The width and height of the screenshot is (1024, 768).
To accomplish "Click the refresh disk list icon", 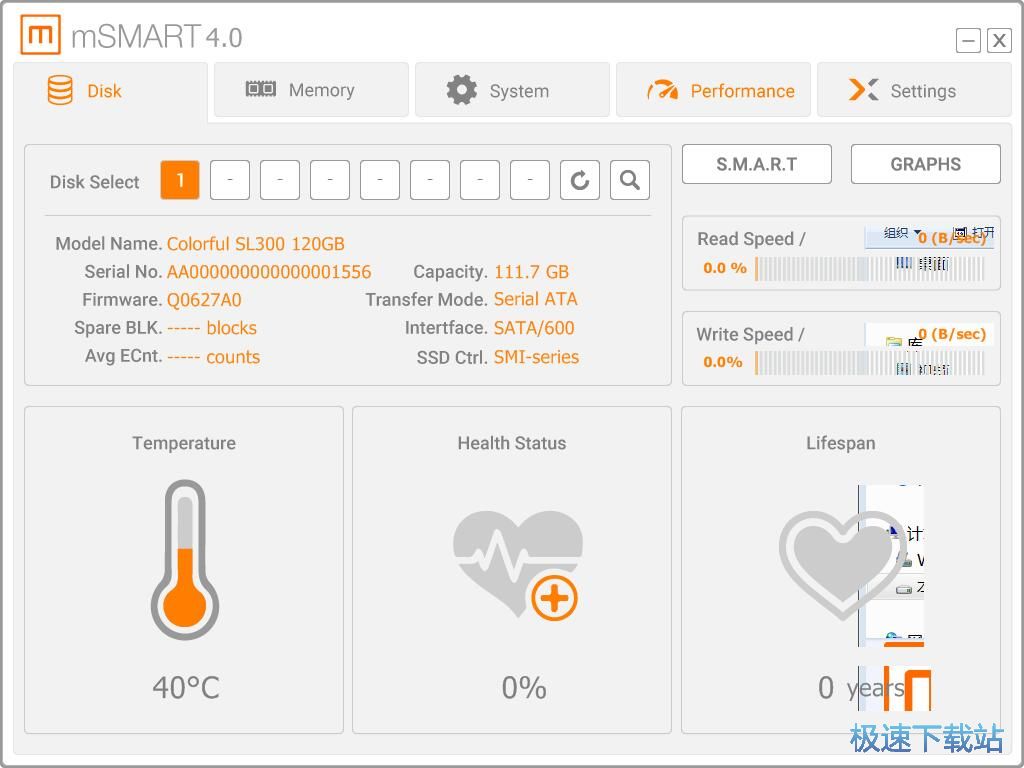I will pyautogui.click(x=579, y=181).
